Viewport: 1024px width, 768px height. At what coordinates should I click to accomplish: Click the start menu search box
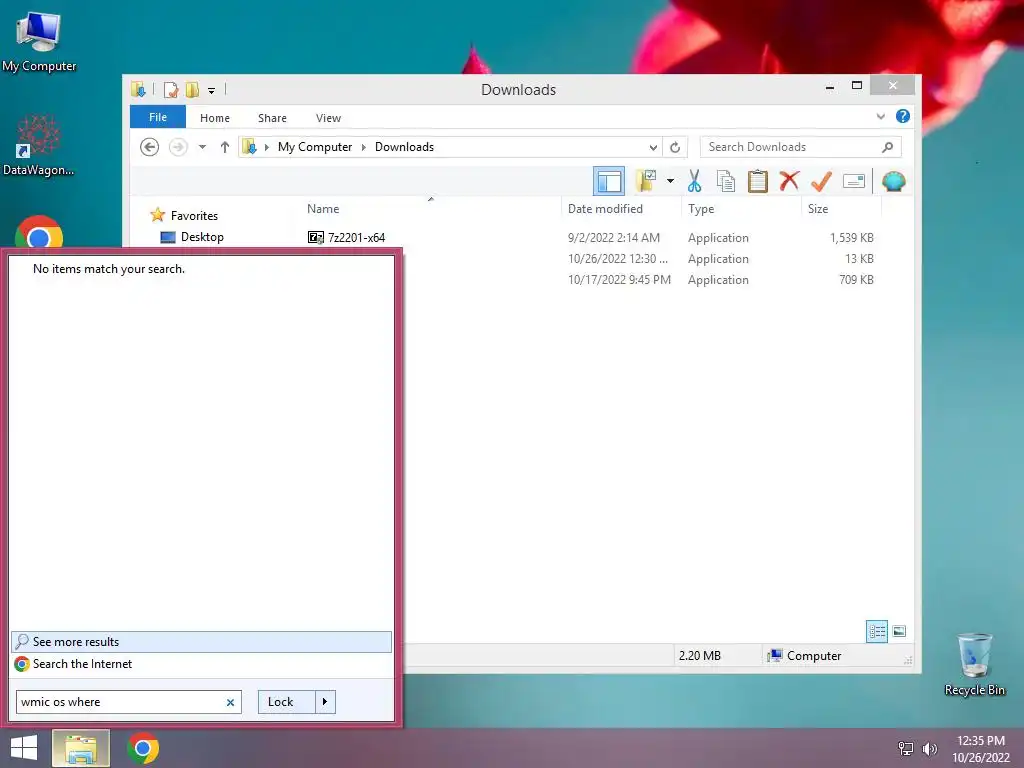click(x=129, y=702)
